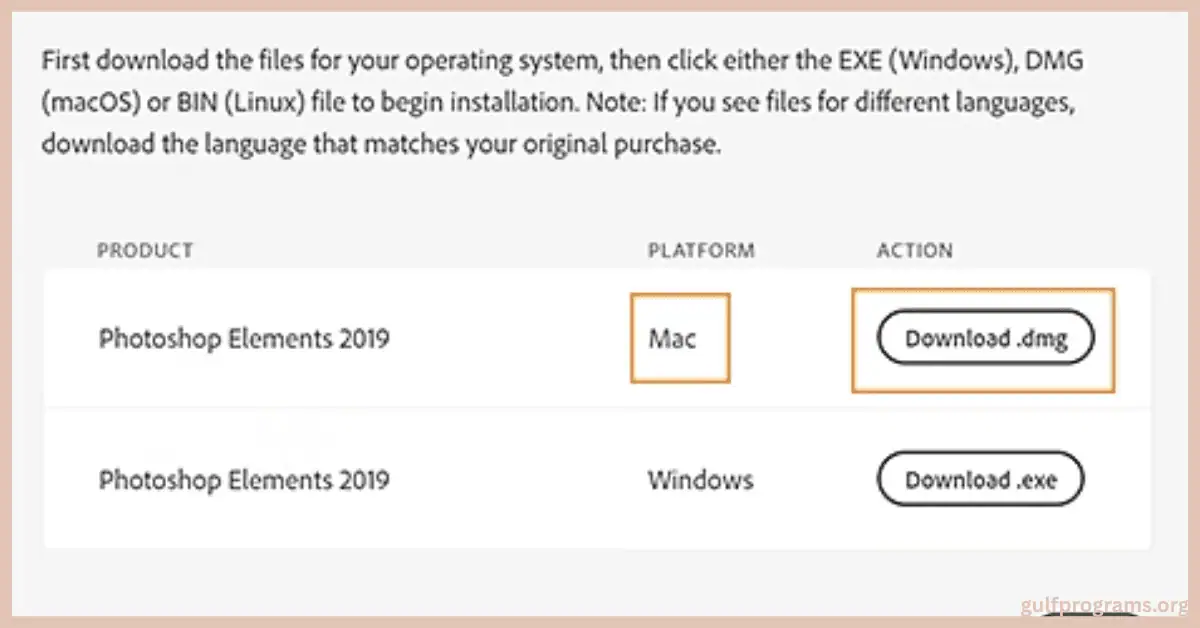Image resolution: width=1200 pixels, height=628 pixels.
Task: Select the highlighted Mac platform cell
Action: pyautogui.click(x=679, y=338)
